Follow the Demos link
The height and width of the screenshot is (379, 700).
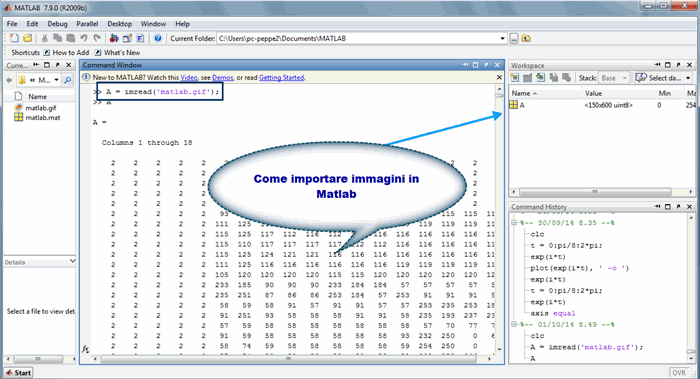tap(223, 78)
